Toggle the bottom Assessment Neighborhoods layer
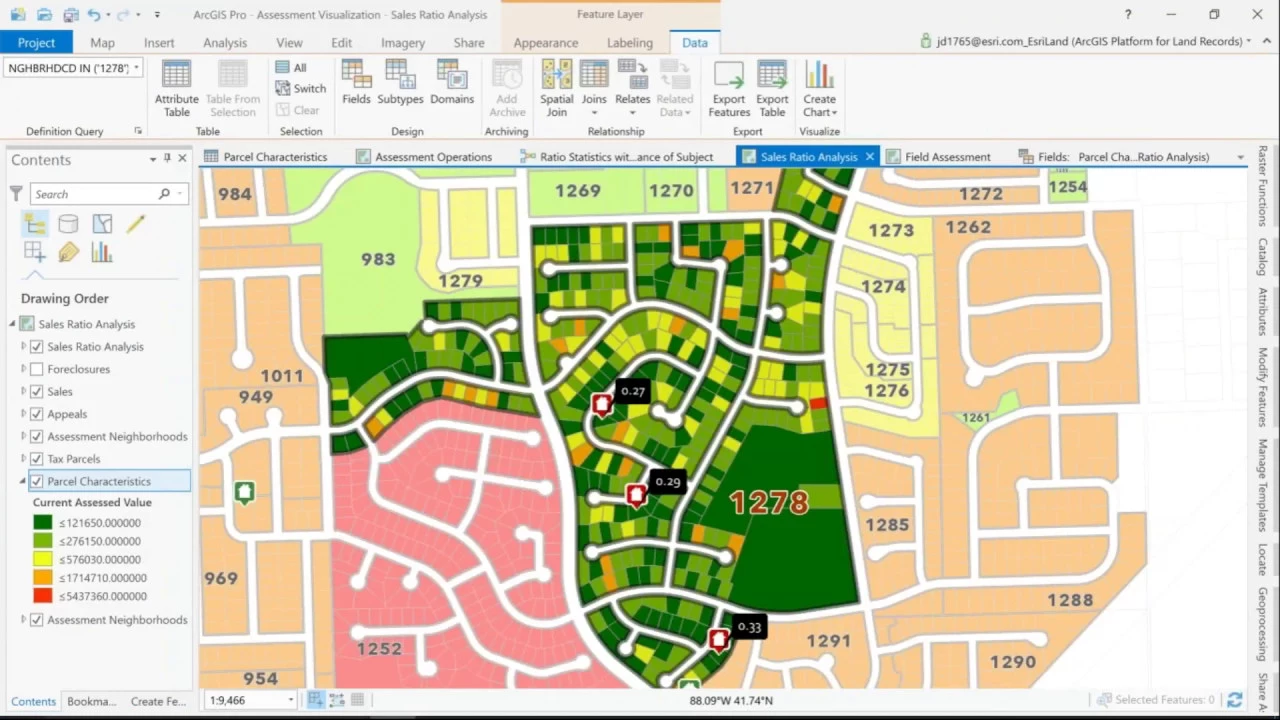Image resolution: width=1280 pixels, height=720 pixels. pos(37,620)
